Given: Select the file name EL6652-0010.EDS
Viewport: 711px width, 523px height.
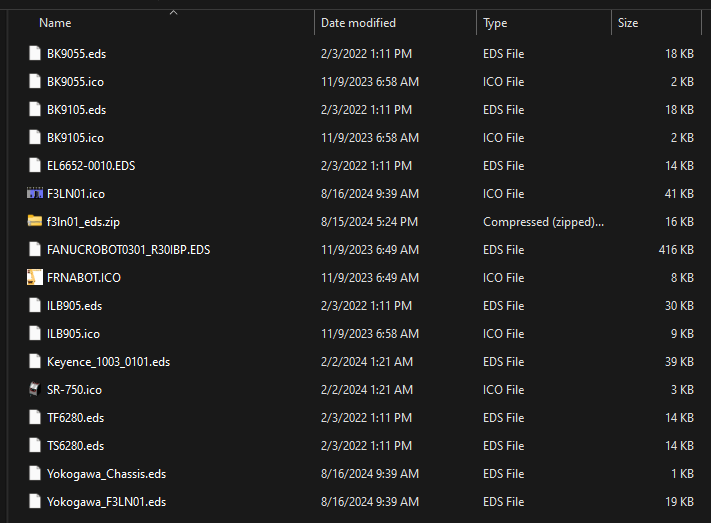Looking at the screenshot, I should 91,166.
